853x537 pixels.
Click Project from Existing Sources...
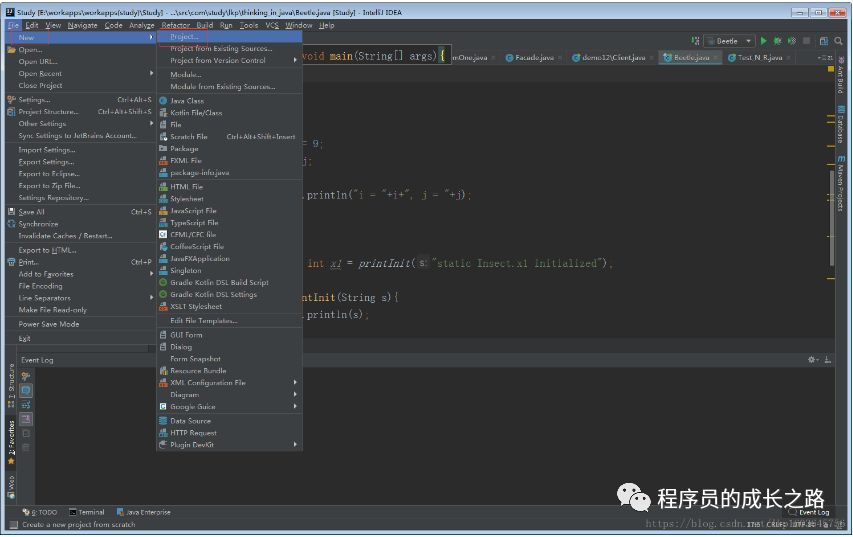tap(229, 48)
